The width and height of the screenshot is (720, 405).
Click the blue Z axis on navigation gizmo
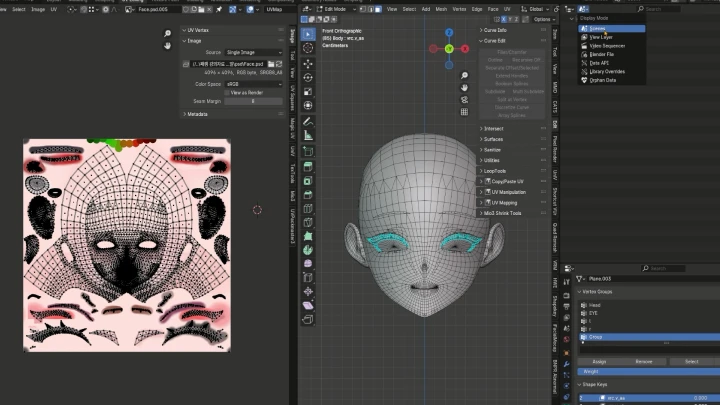[x=449, y=33]
